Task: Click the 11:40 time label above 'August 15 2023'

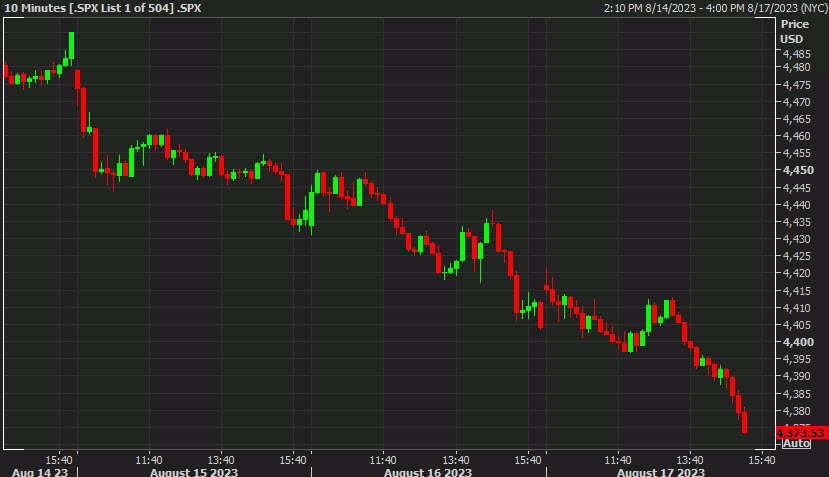Action: [x=149, y=459]
